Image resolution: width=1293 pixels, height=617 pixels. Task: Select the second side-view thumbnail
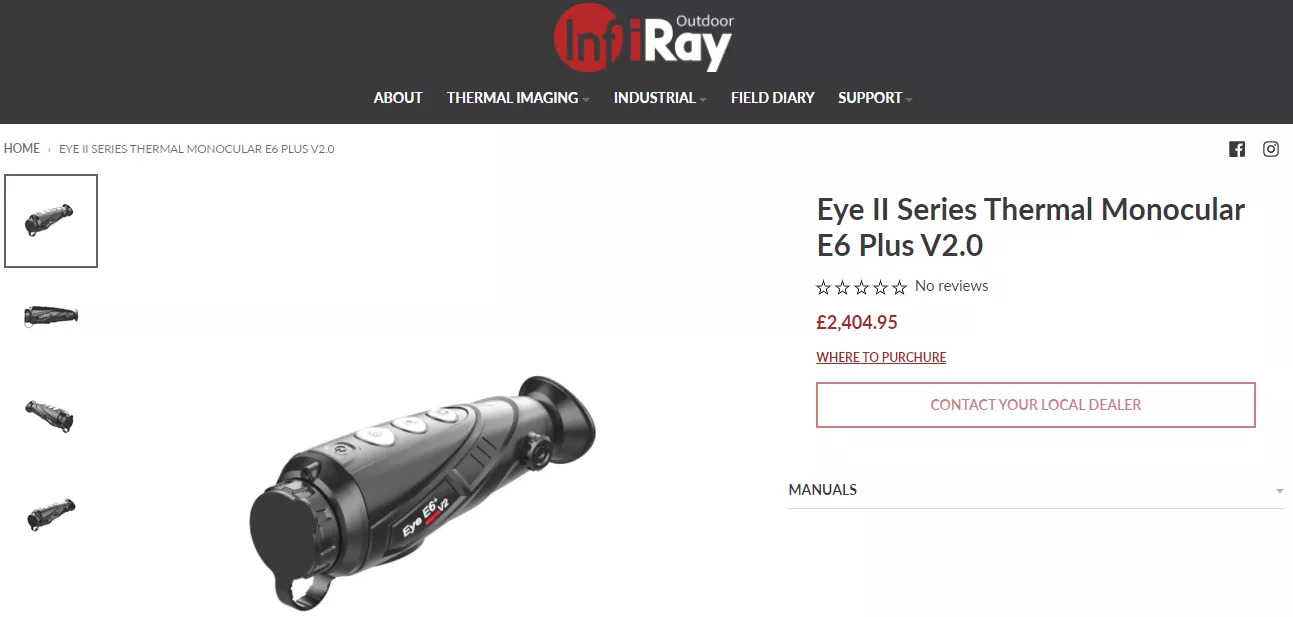pyautogui.click(x=51, y=316)
